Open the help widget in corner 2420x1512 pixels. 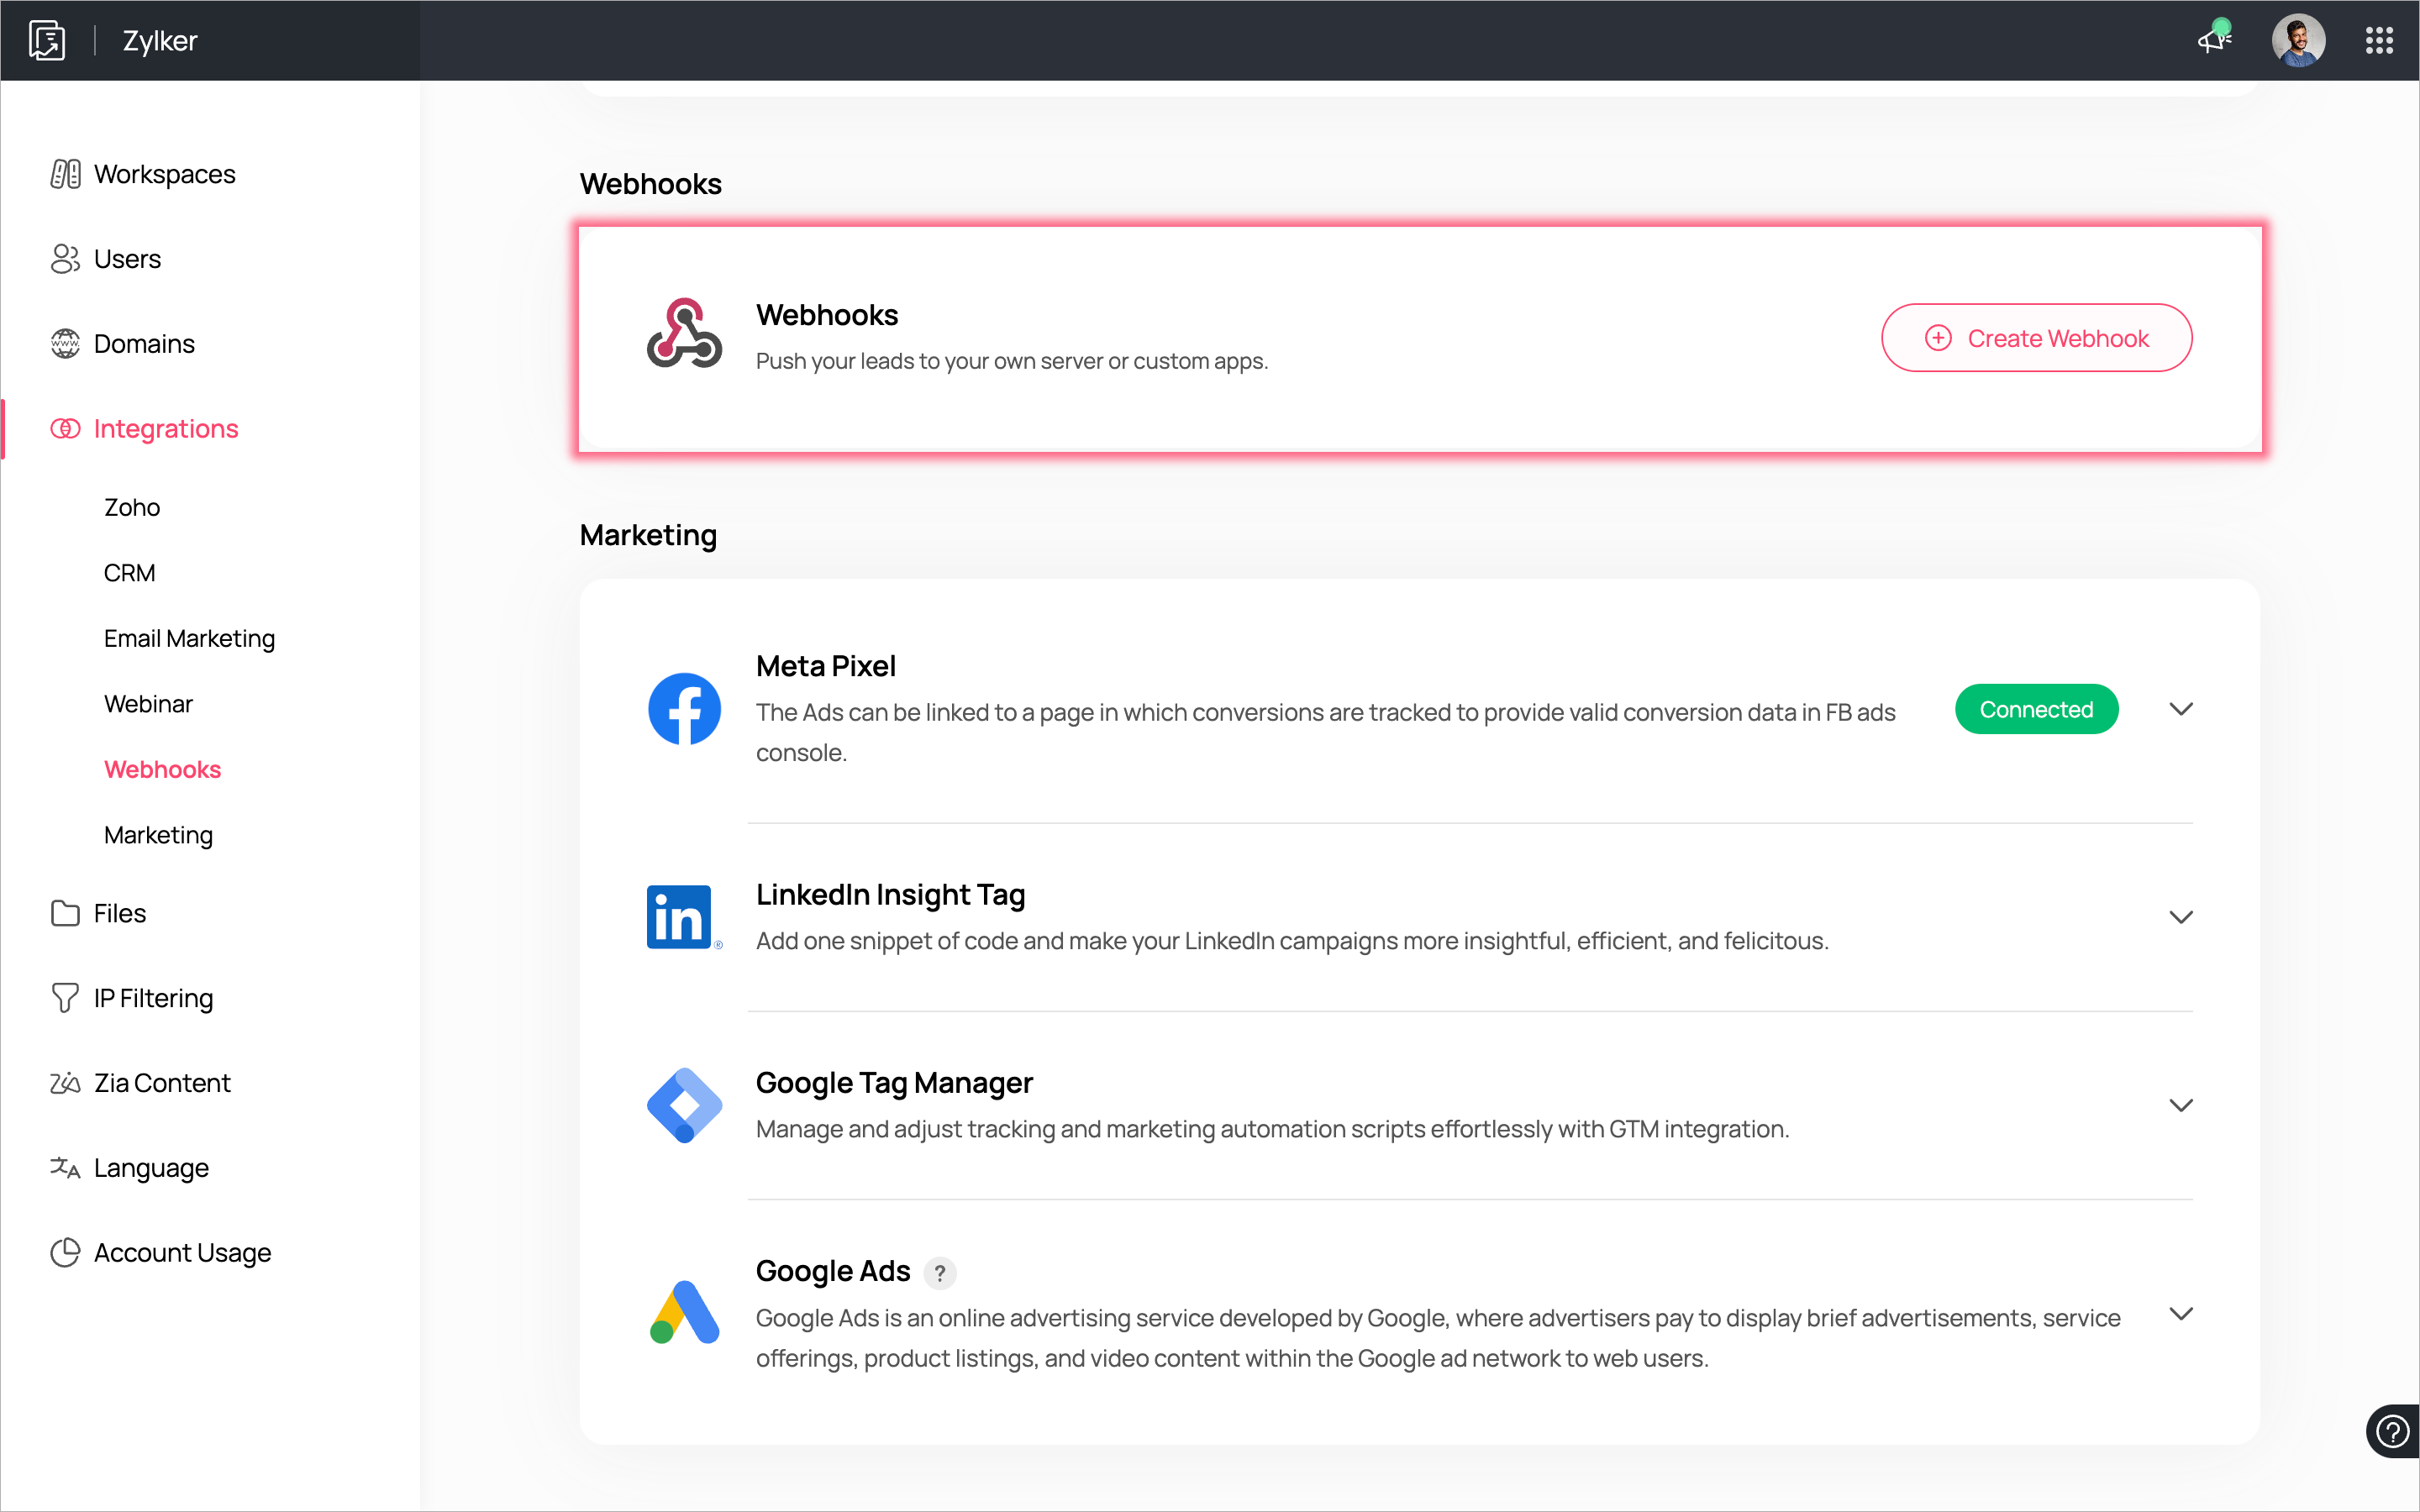2392,1432
